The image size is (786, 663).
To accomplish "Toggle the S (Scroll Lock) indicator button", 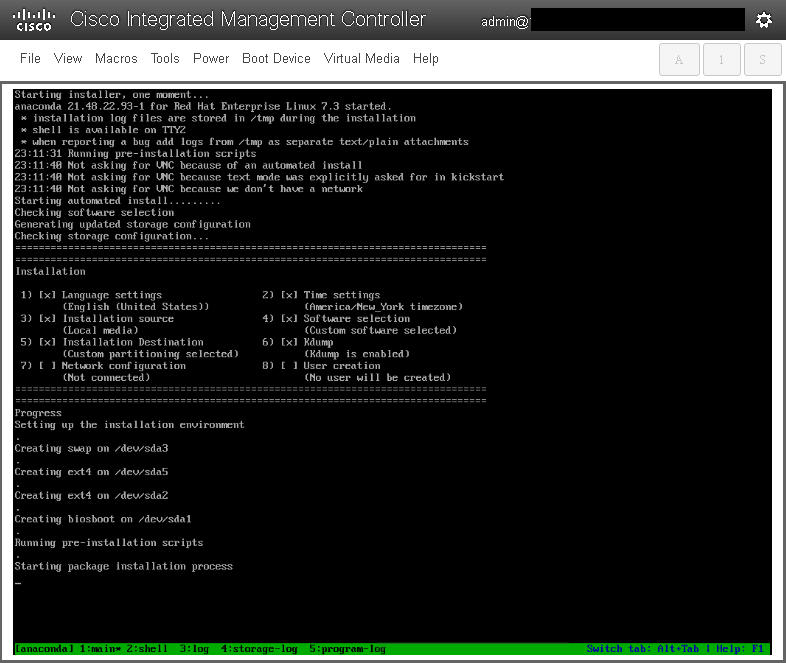I will (x=762, y=60).
